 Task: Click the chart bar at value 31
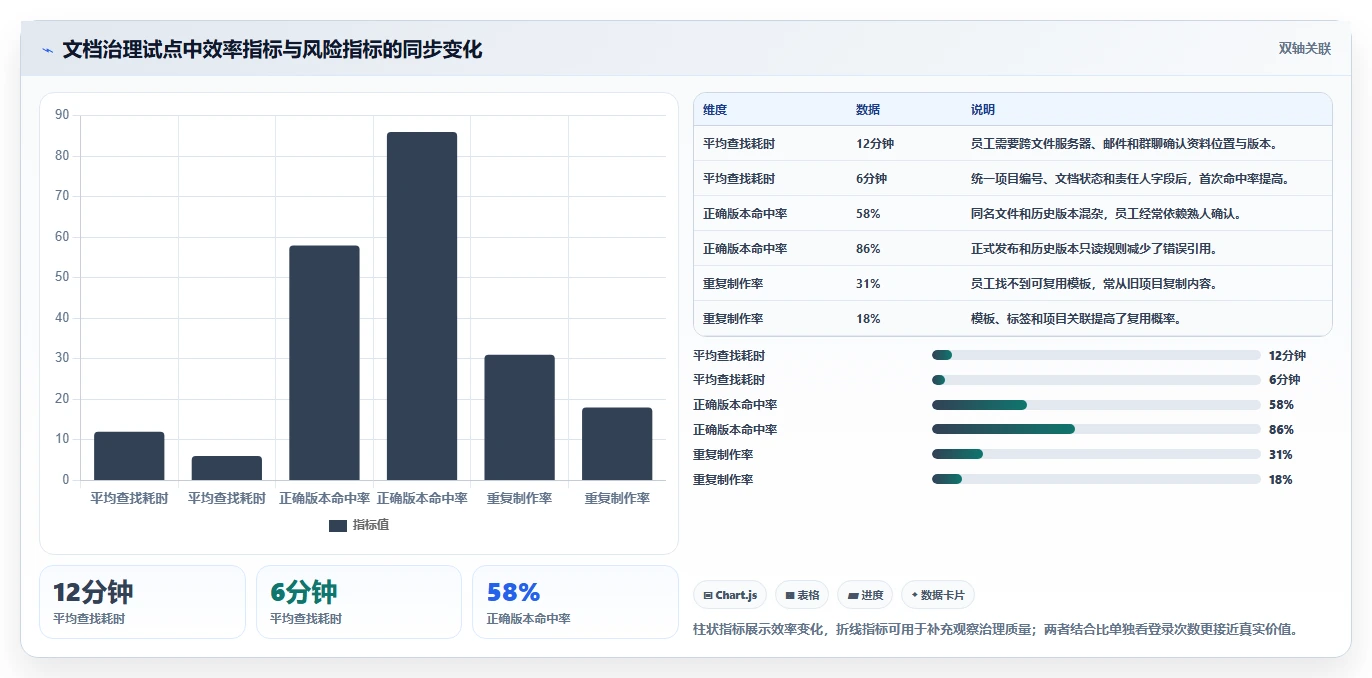click(519, 417)
